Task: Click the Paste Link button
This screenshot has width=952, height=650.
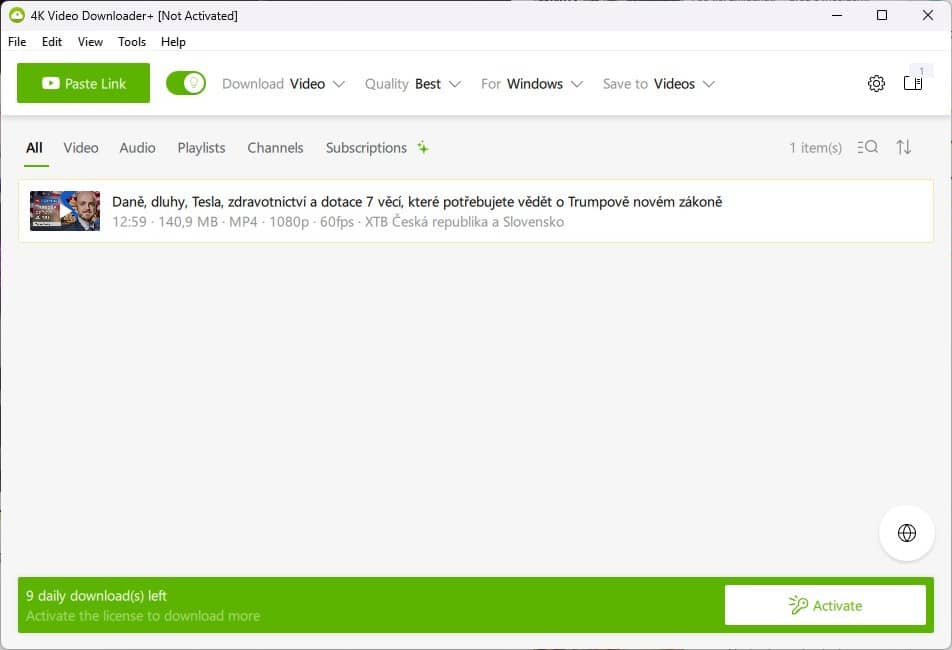Action: pyautogui.click(x=83, y=83)
